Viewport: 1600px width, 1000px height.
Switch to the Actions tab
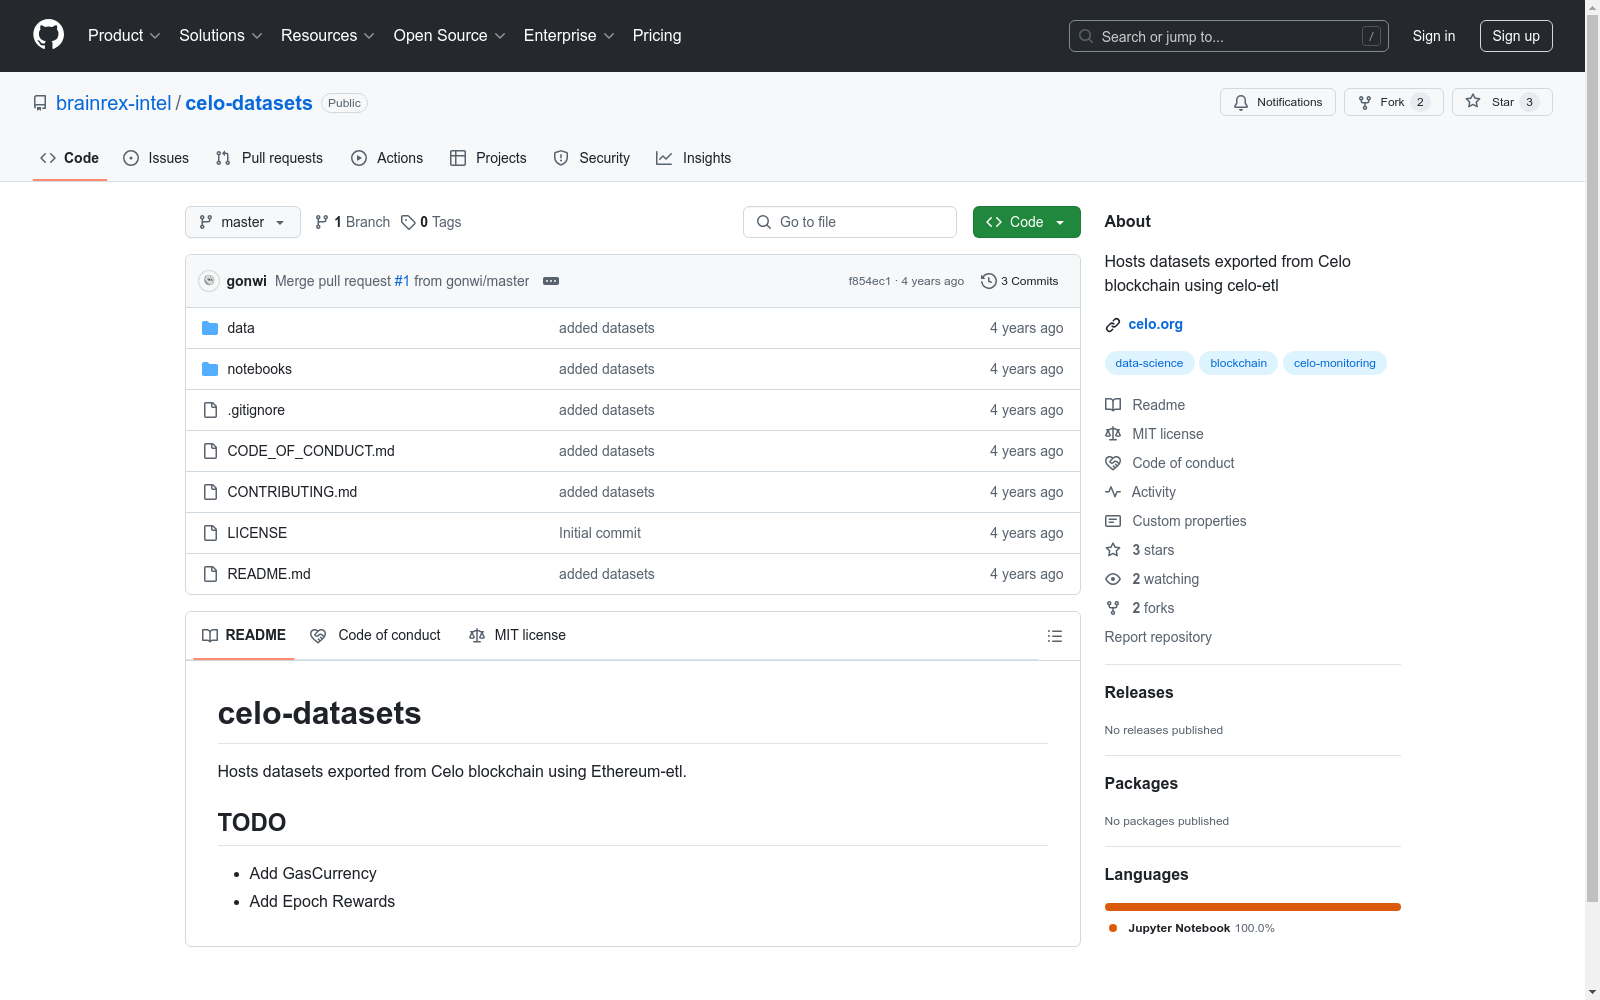(x=387, y=158)
